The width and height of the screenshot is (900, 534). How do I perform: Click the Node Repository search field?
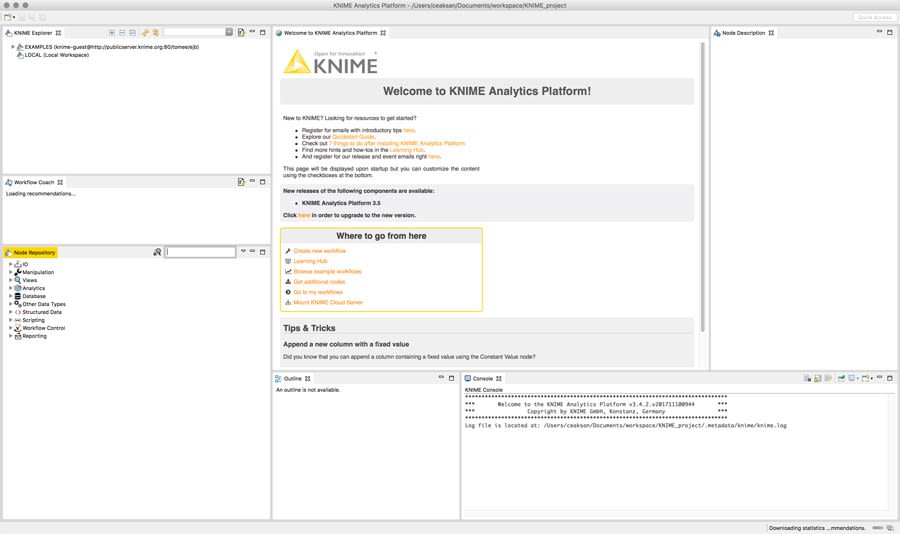(200, 252)
